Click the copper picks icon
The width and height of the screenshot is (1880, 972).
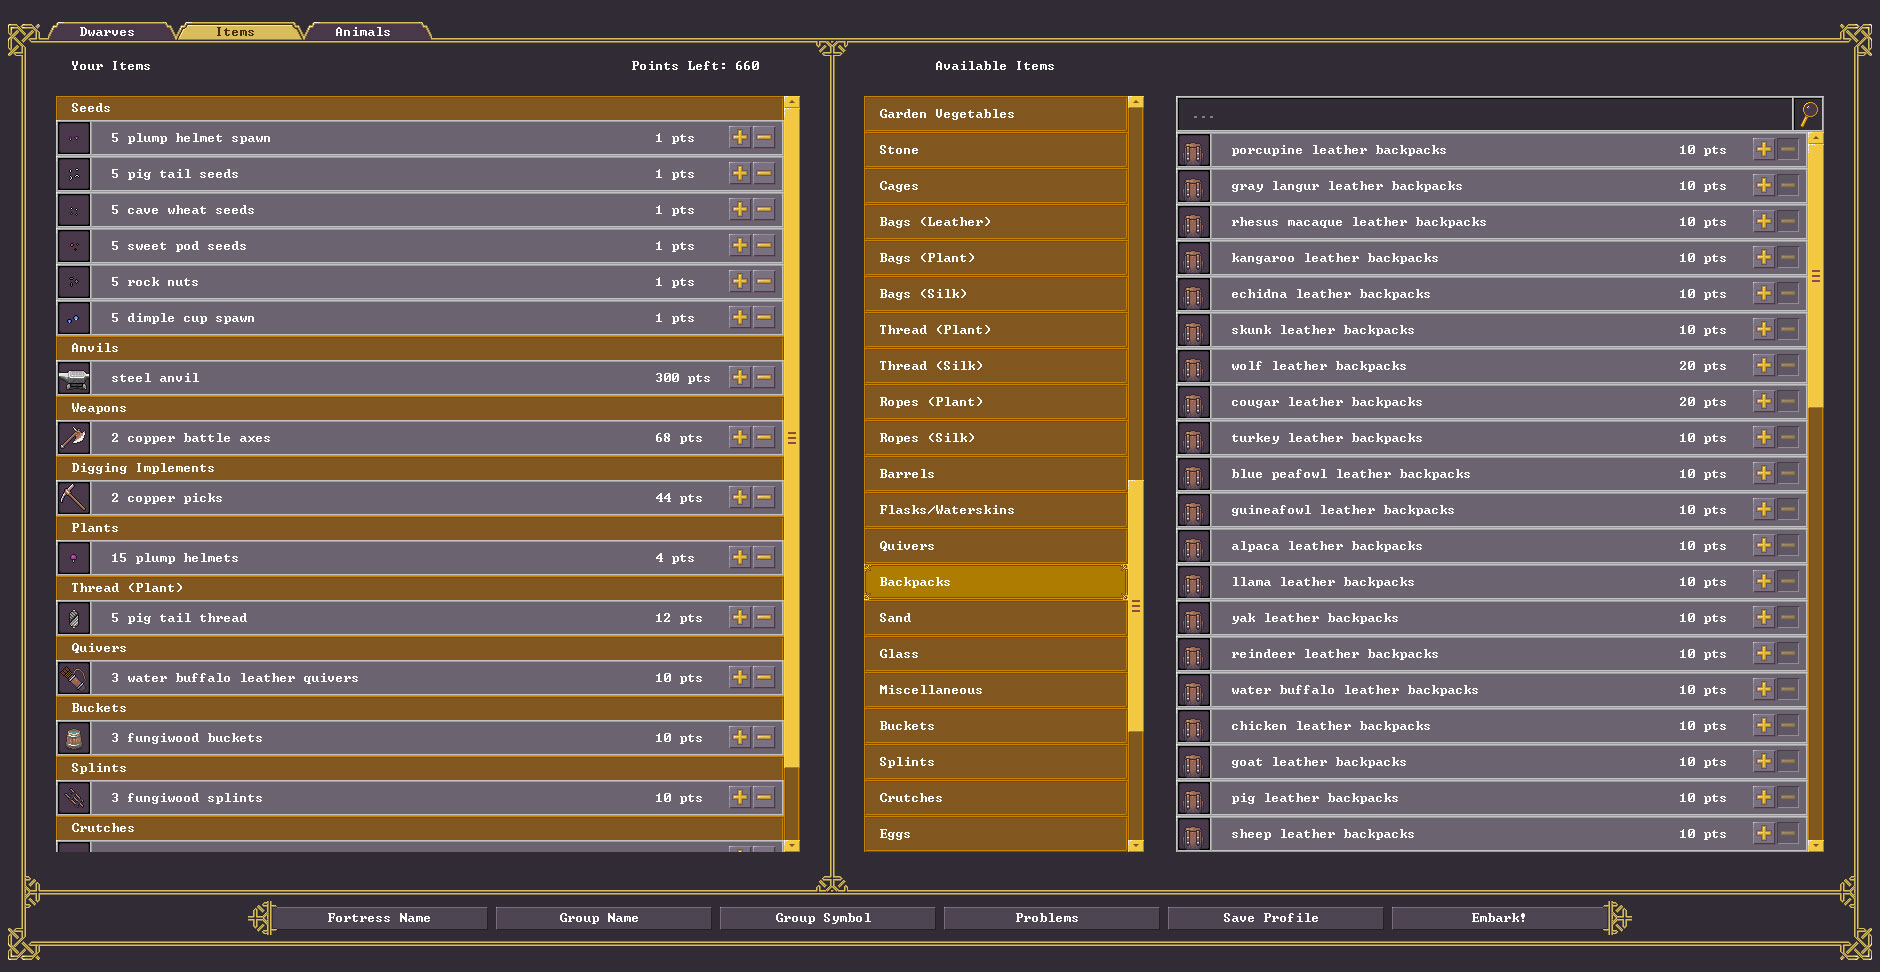pyautogui.click(x=74, y=498)
